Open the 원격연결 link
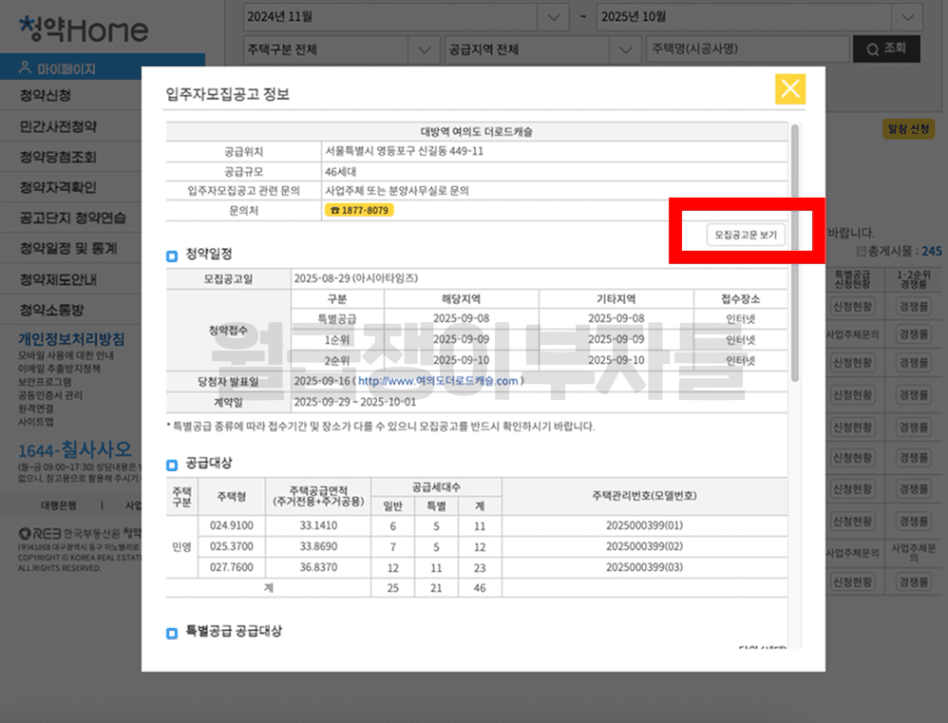The width and height of the screenshot is (948, 723). coord(36,409)
